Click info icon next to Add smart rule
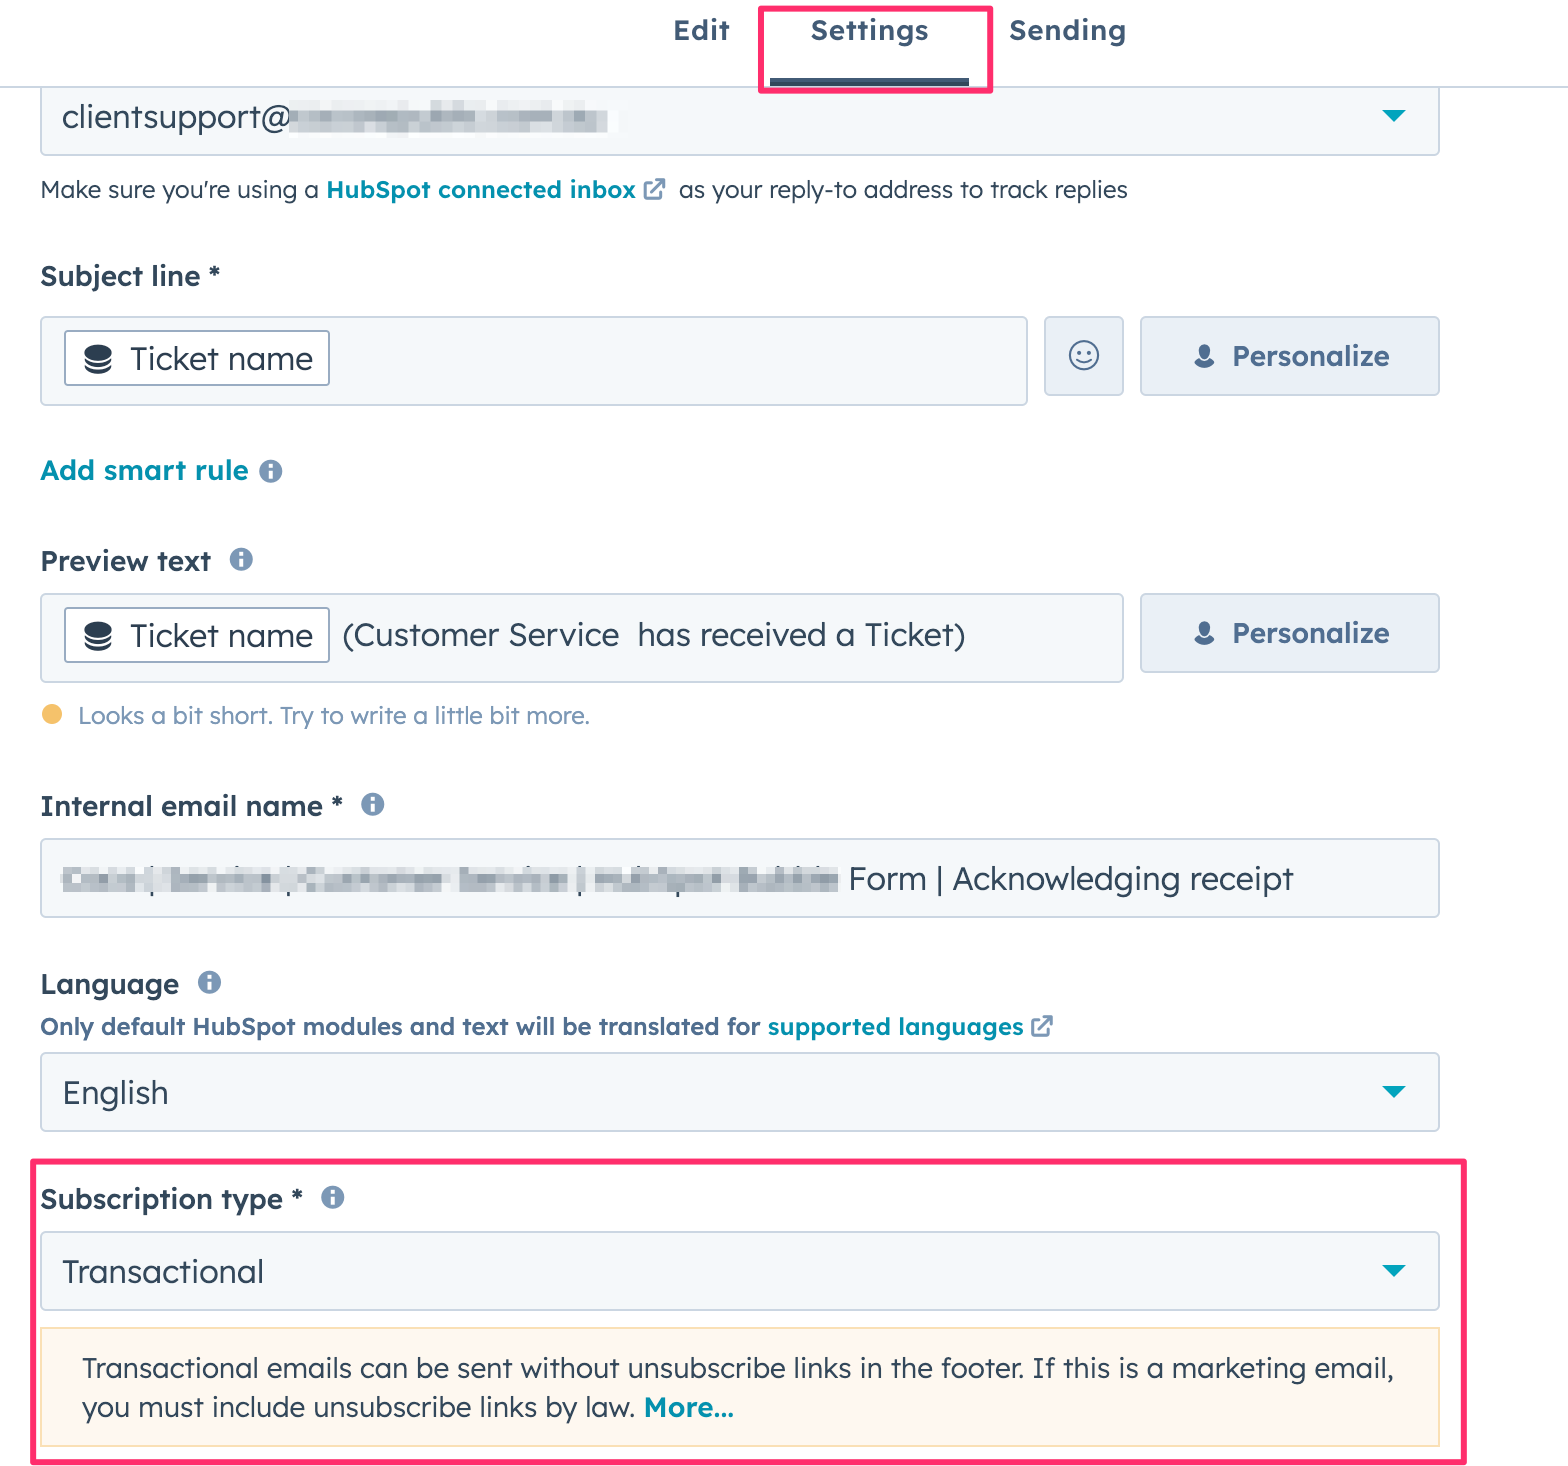Image resolution: width=1568 pixels, height=1466 pixels. click(271, 471)
